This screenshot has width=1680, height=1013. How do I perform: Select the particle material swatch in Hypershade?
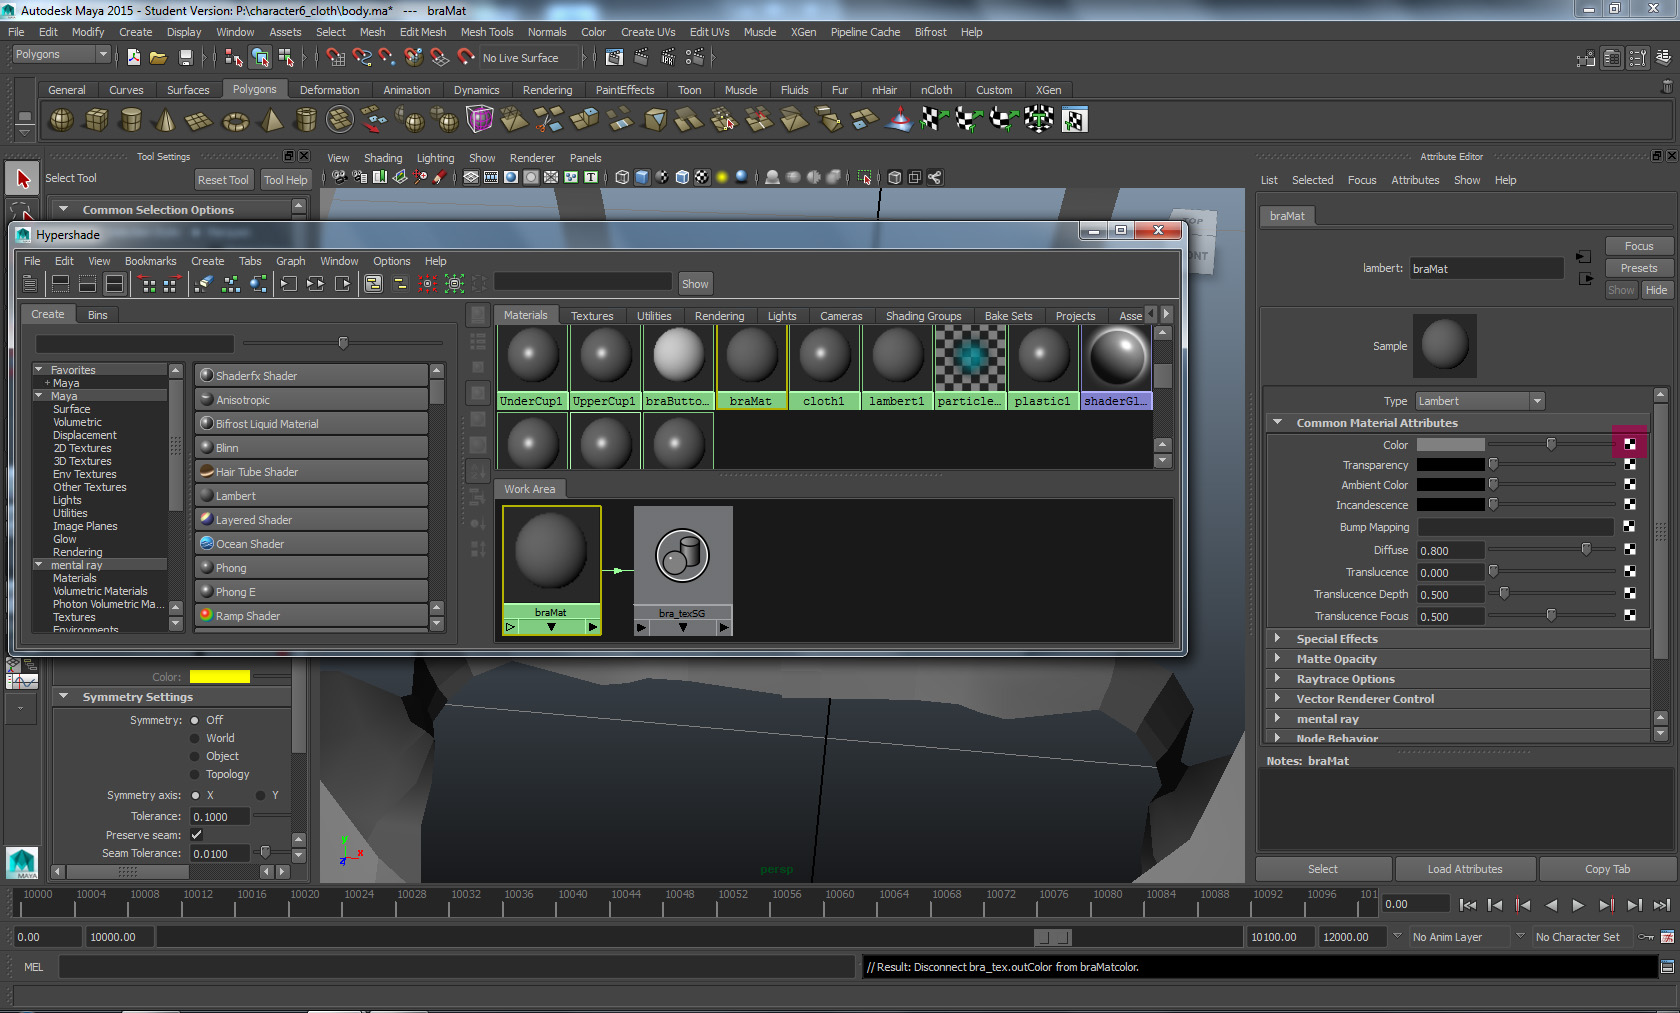point(969,368)
